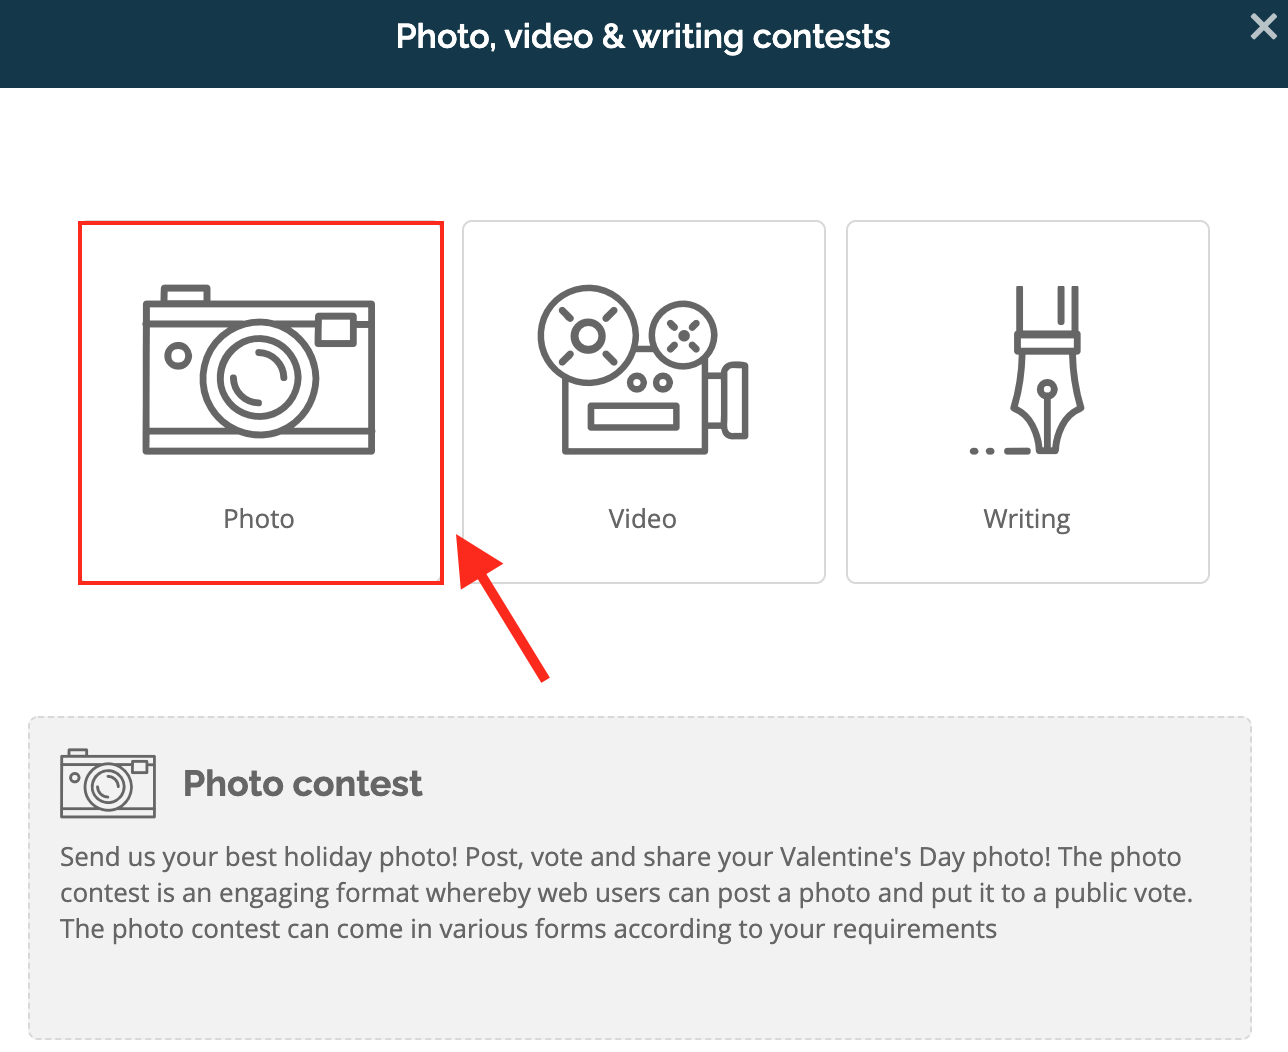This screenshot has width=1288, height=1052.
Task: Select the "Photo" label under the camera
Action: coord(259,519)
